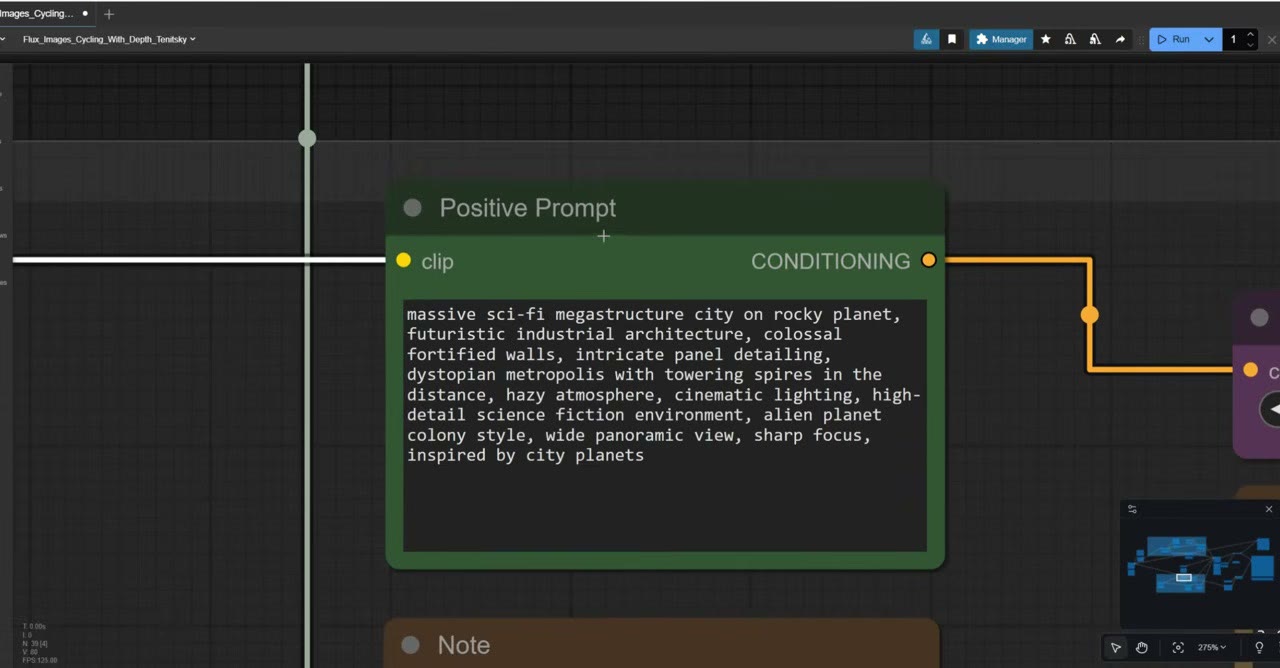Click the yellow clip input socket
The height and width of the screenshot is (668, 1280).
click(403, 260)
